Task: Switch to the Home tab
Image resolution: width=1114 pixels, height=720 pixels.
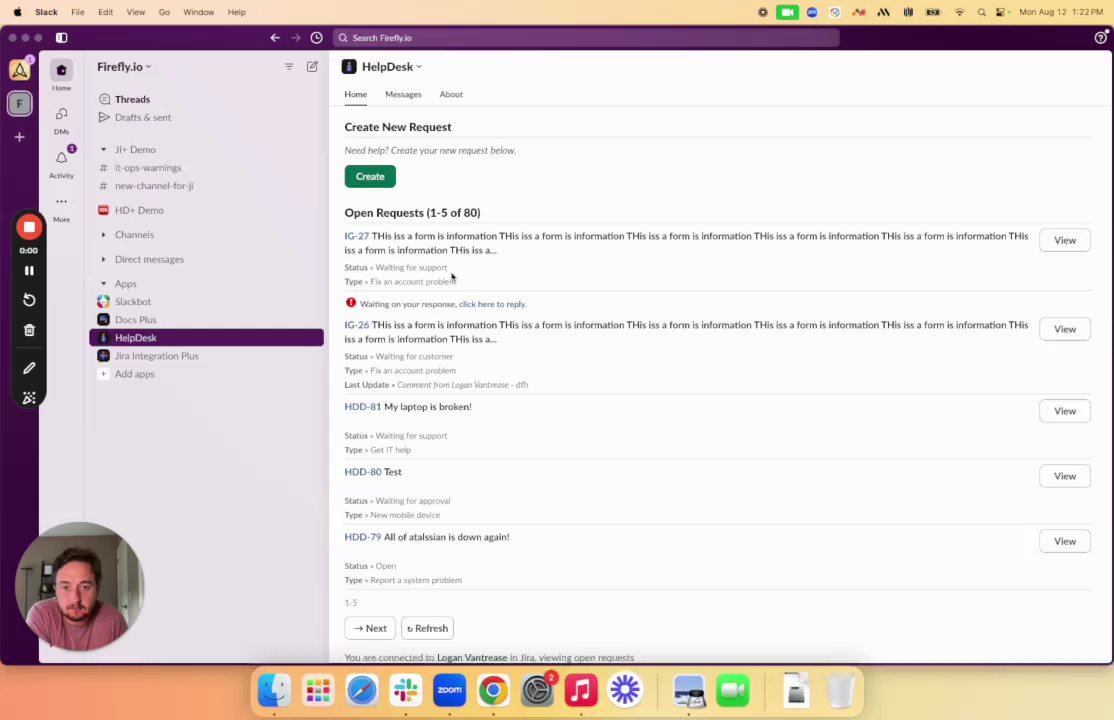Action: pos(356,95)
